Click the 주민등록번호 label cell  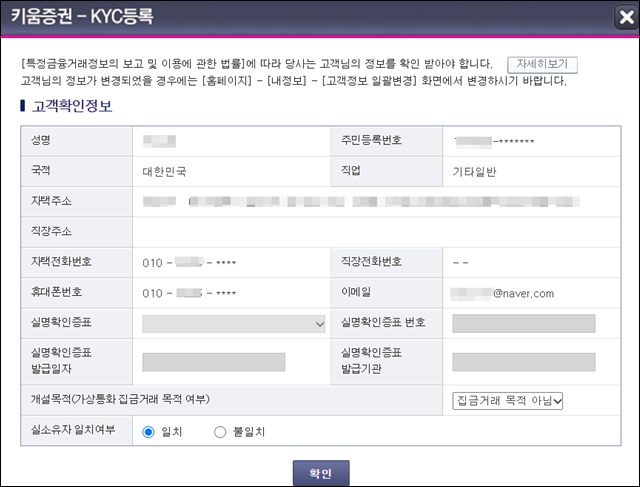pyautogui.click(x=387, y=141)
